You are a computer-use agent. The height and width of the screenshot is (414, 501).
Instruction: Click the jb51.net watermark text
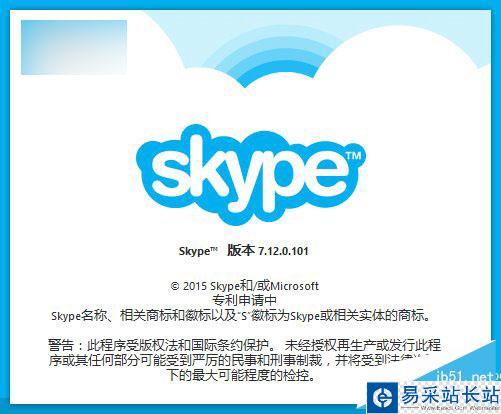click(467, 377)
